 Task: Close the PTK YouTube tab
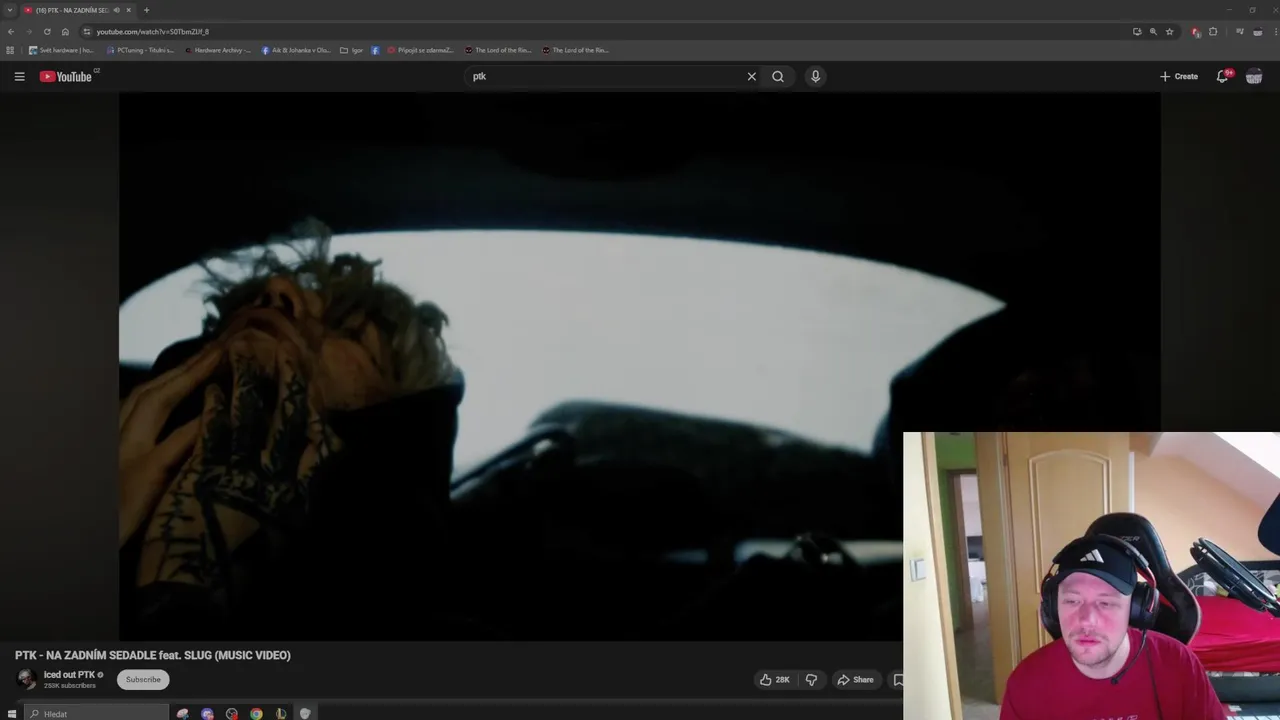point(128,10)
